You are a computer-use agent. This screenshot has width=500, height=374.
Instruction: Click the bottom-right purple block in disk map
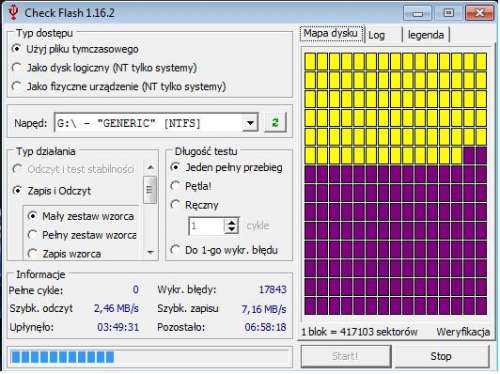(481, 306)
